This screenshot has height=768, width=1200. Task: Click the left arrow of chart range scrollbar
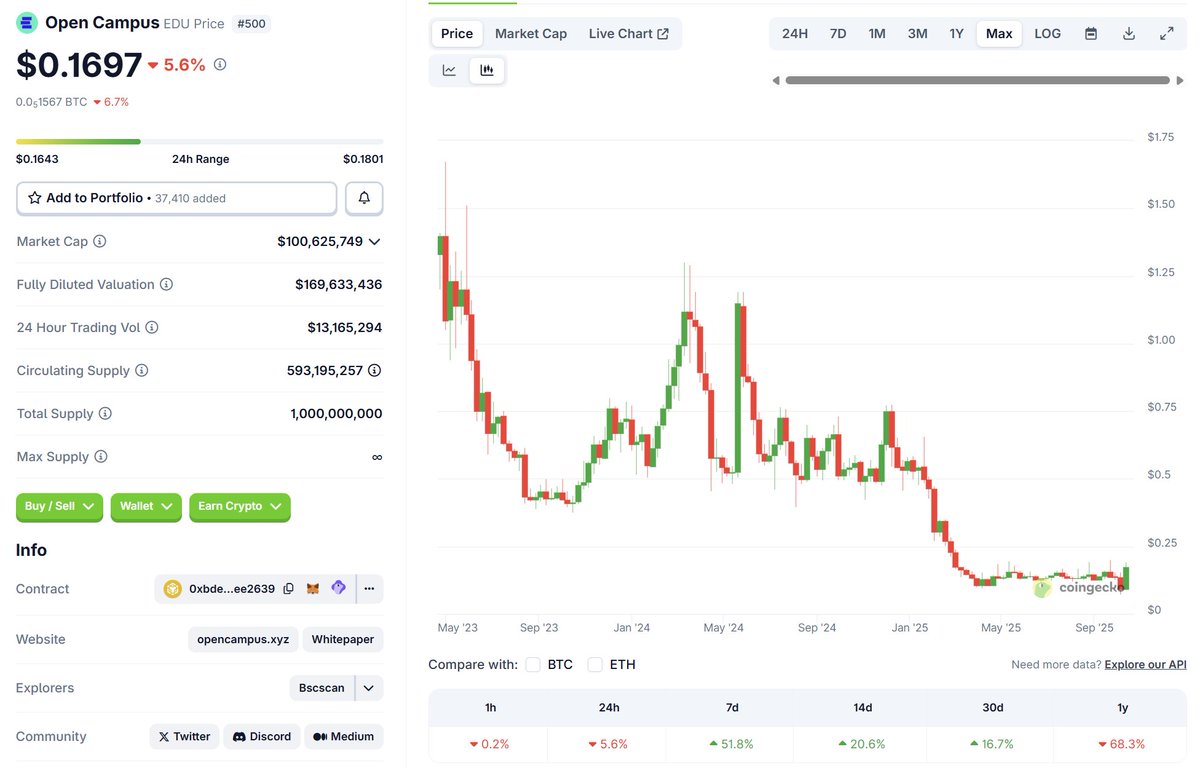point(776,81)
